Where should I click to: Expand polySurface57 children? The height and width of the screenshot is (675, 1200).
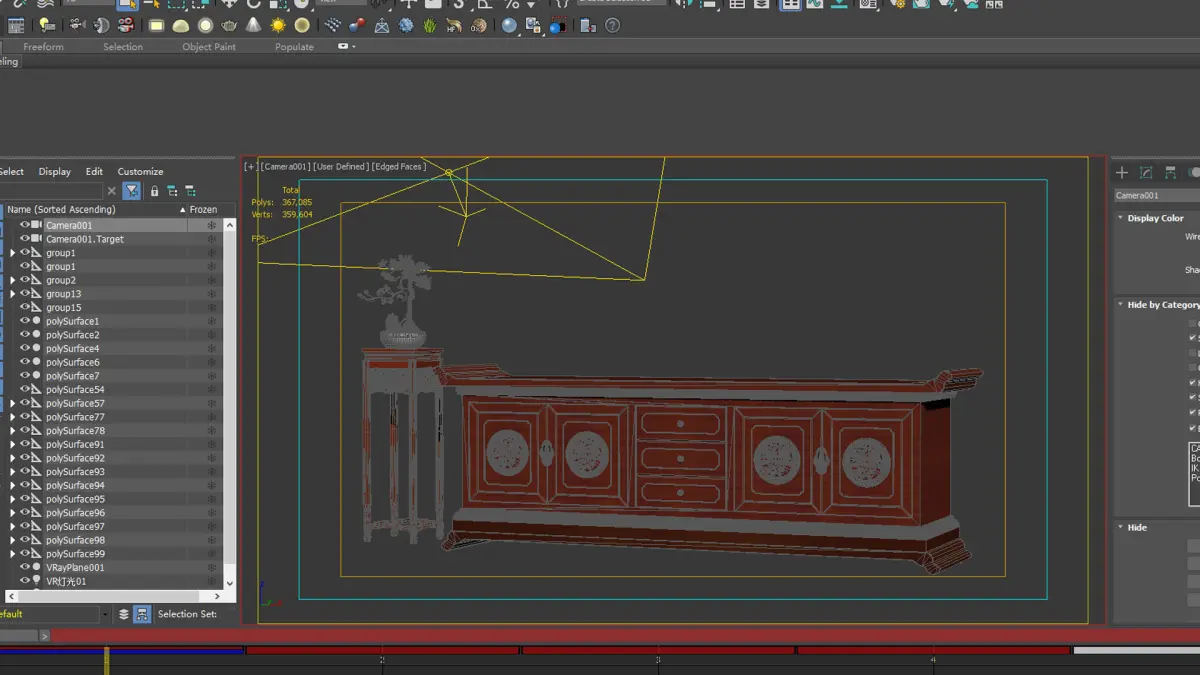point(13,403)
